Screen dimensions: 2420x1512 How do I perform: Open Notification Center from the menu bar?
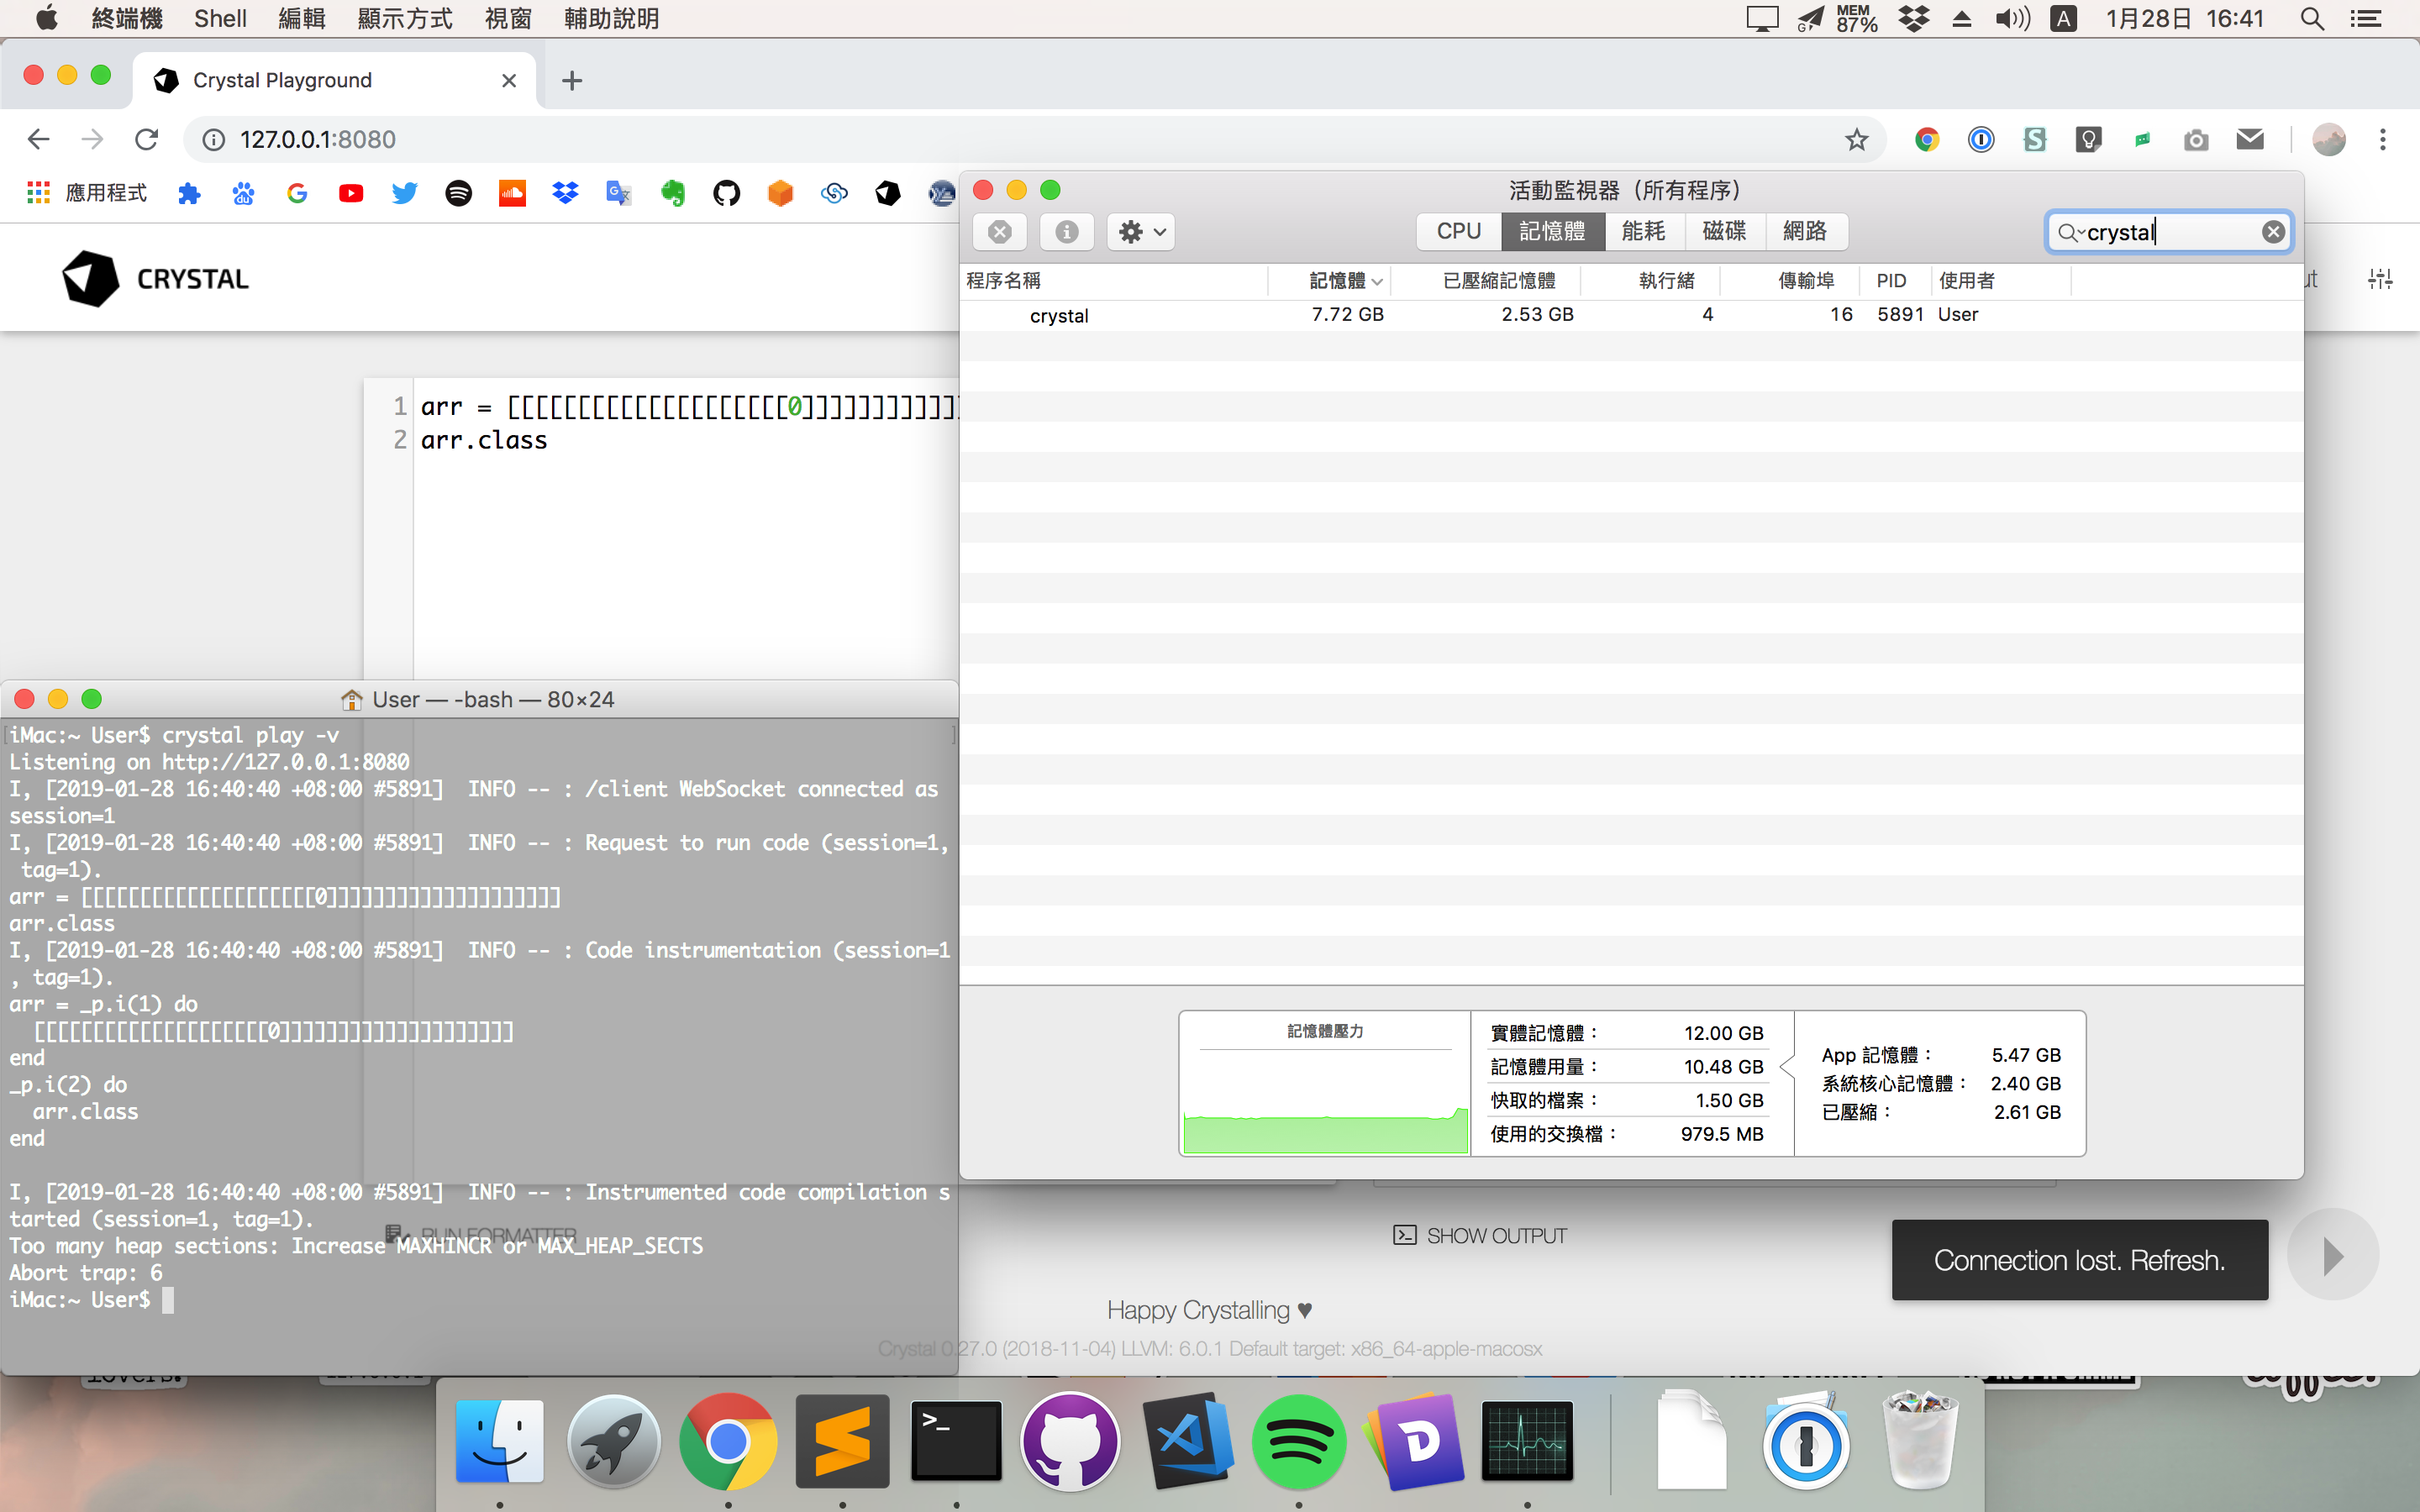click(2366, 18)
